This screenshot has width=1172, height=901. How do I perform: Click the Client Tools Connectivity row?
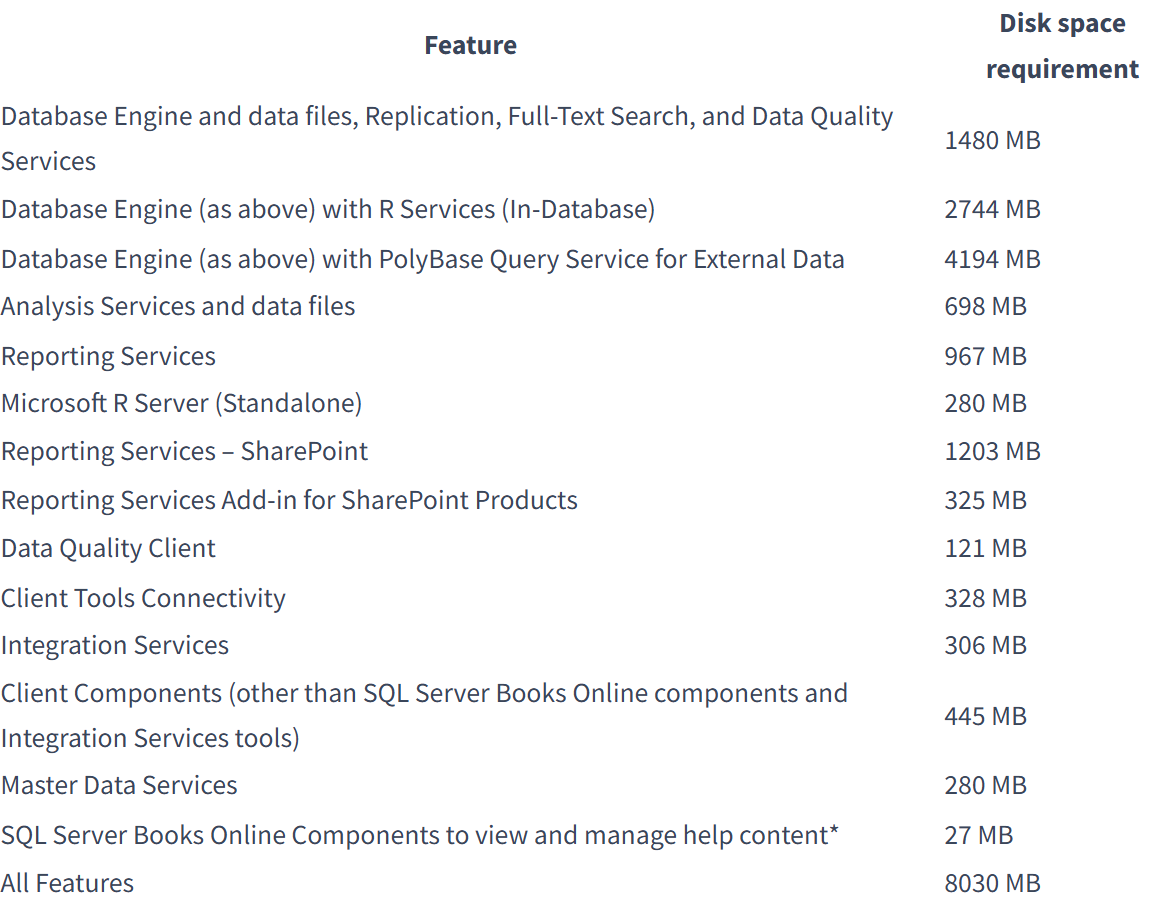142,597
